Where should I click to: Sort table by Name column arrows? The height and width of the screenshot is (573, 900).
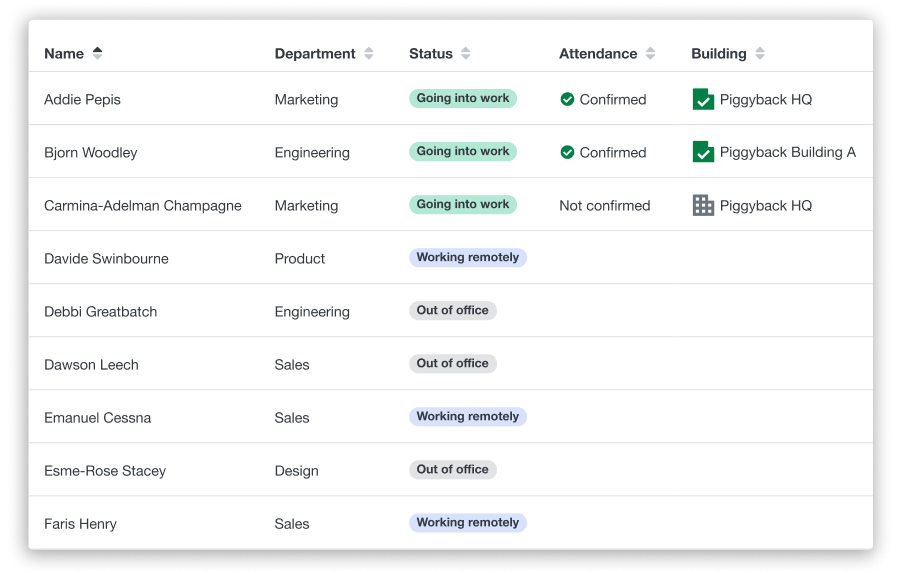click(98, 53)
